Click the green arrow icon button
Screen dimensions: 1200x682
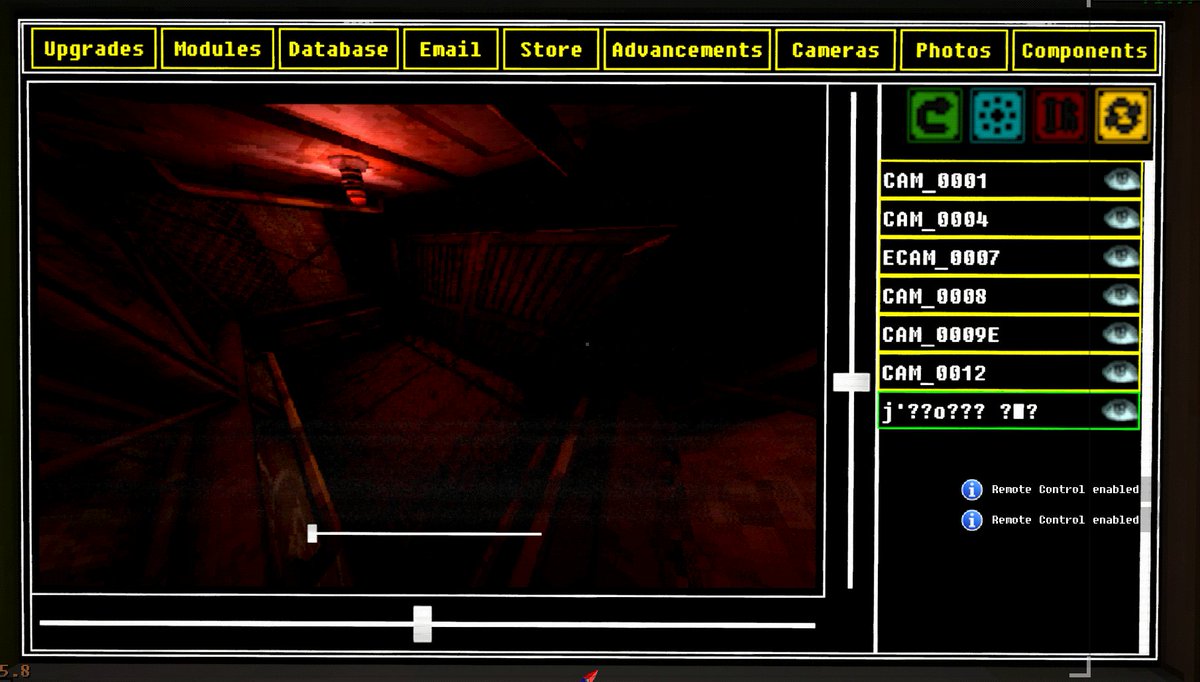(934, 115)
